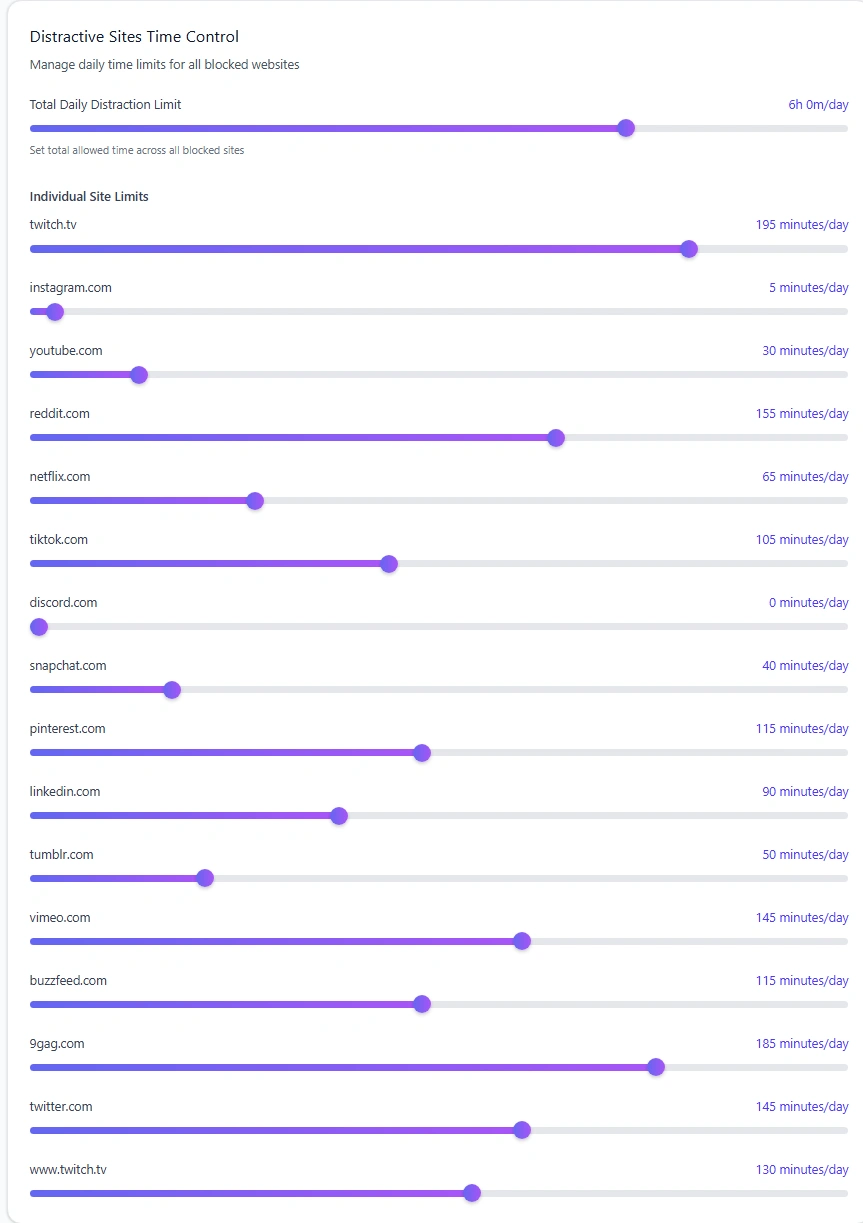The height and width of the screenshot is (1223, 863).
Task: Click the www.twitch.tv slider handle
Action: point(472,1194)
